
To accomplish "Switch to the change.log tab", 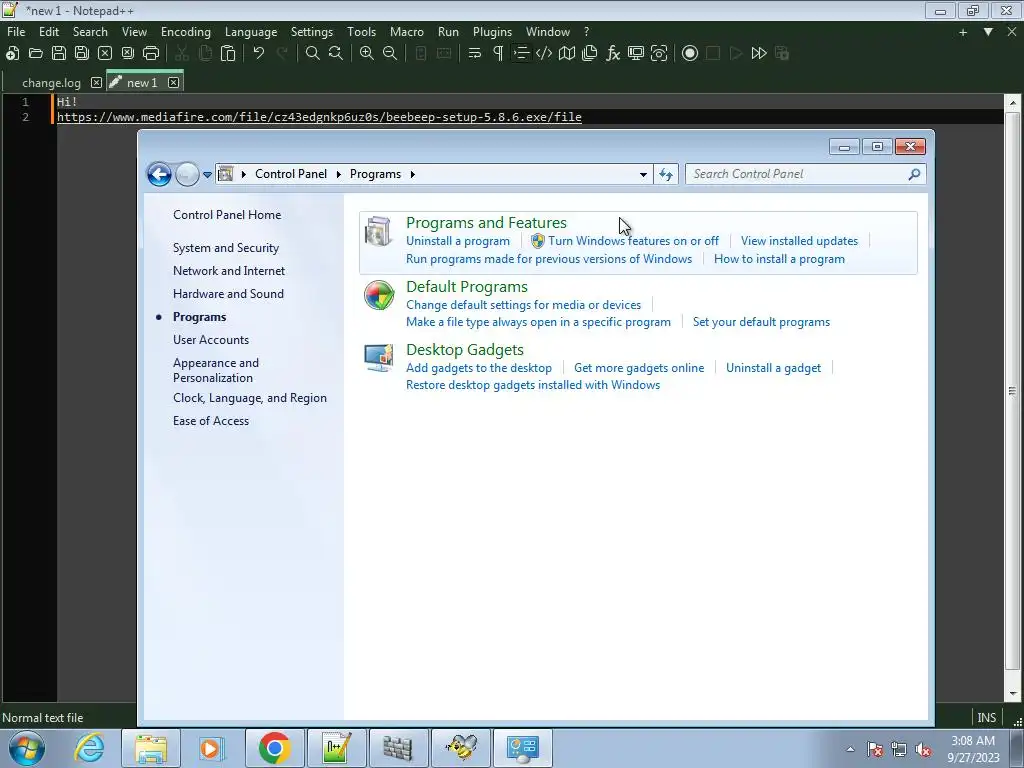I will pos(51,83).
